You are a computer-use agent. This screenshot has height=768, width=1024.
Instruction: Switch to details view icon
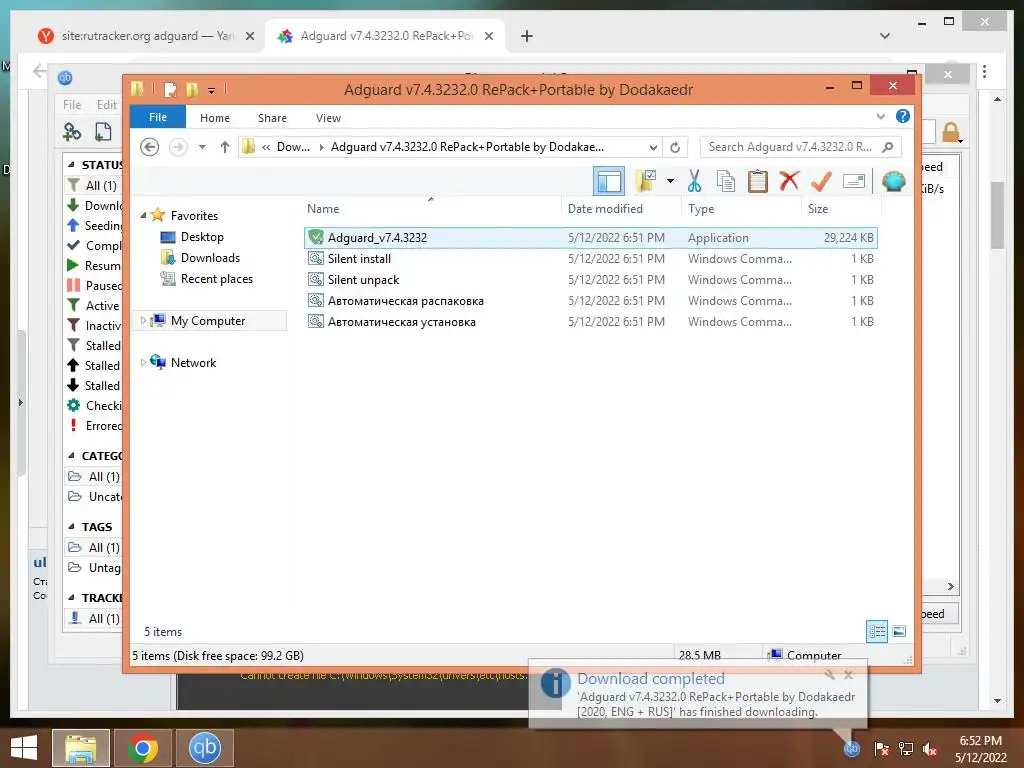click(877, 632)
